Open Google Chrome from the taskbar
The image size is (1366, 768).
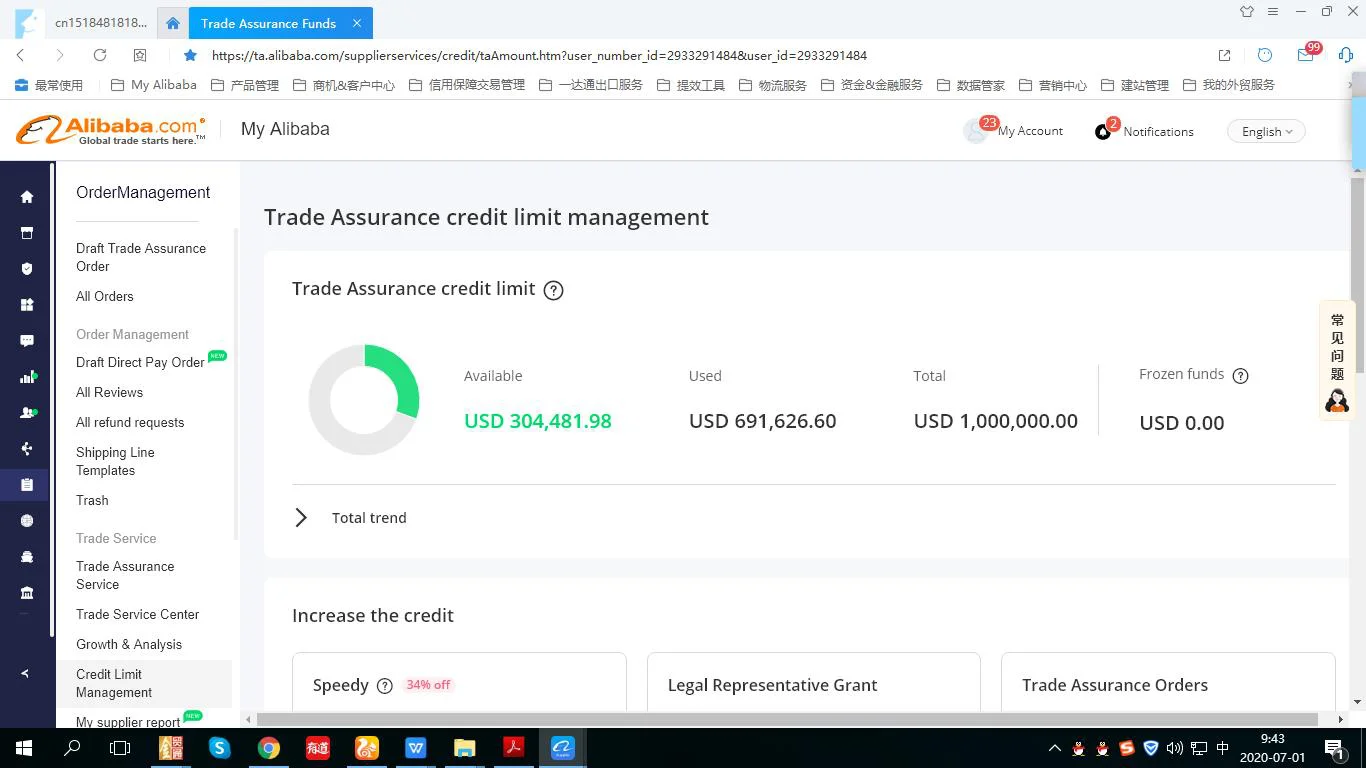(x=268, y=747)
